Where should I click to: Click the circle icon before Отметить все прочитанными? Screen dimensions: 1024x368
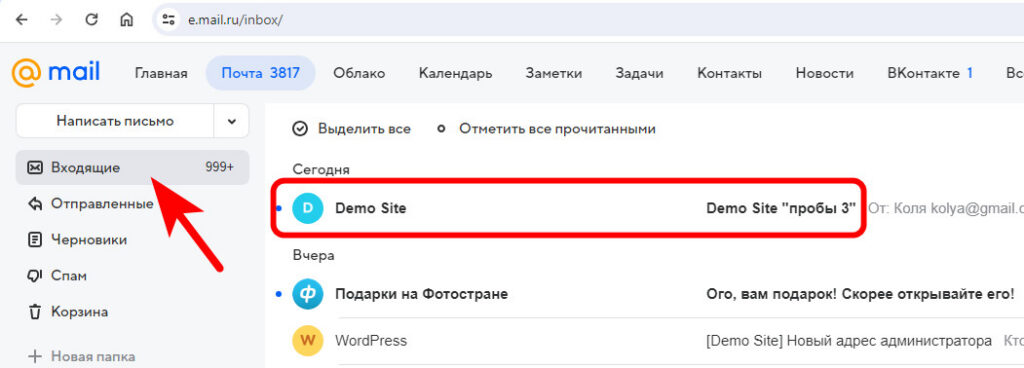(x=441, y=129)
